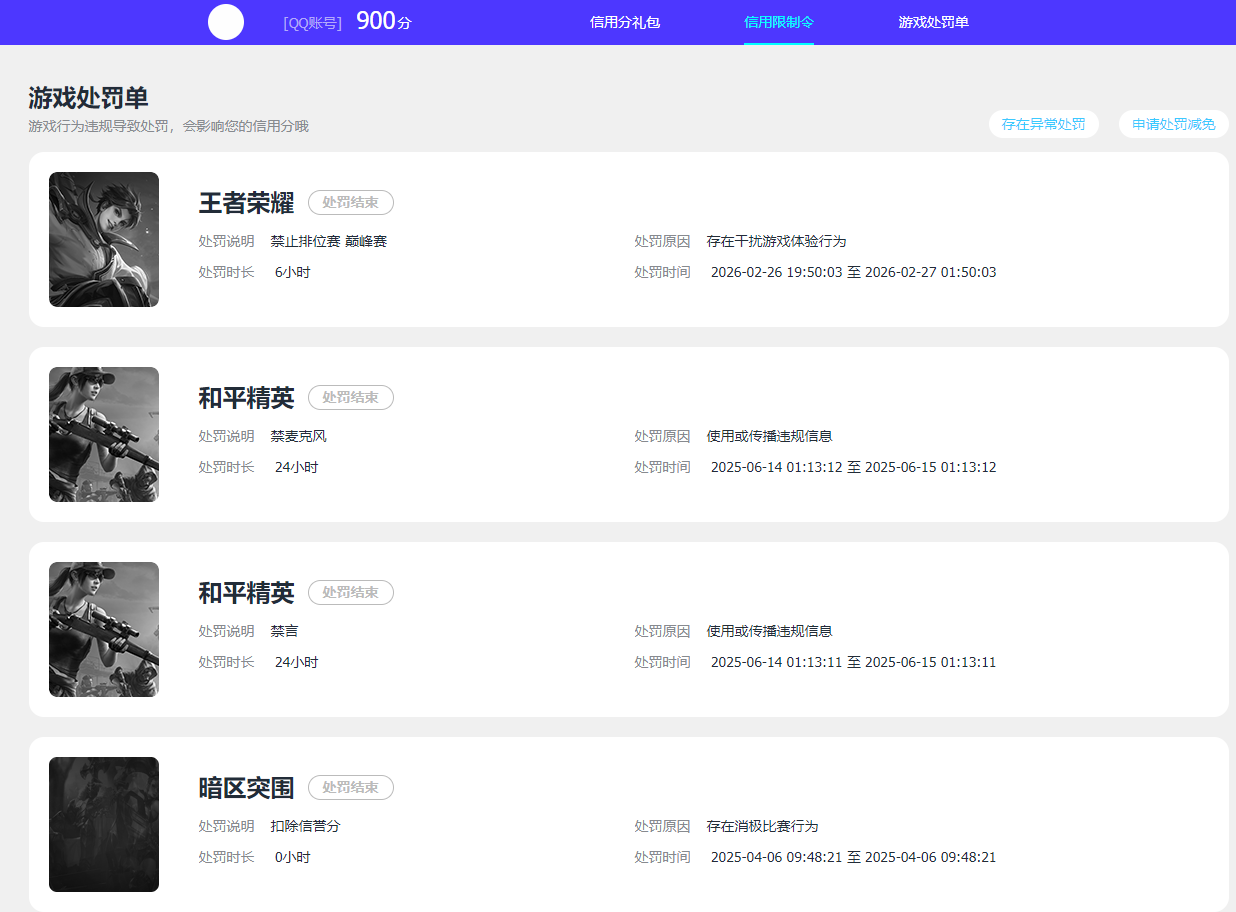This screenshot has height=912, width=1236.
Task: Click 处罚结束 badge beside 暗区突围
Action: (351, 788)
